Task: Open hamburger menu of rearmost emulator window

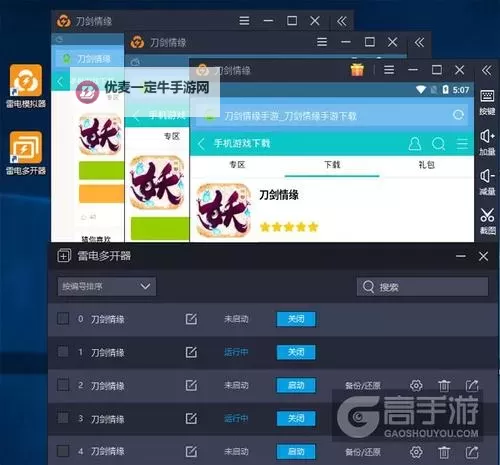Action: pyautogui.click(x=244, y=21)
